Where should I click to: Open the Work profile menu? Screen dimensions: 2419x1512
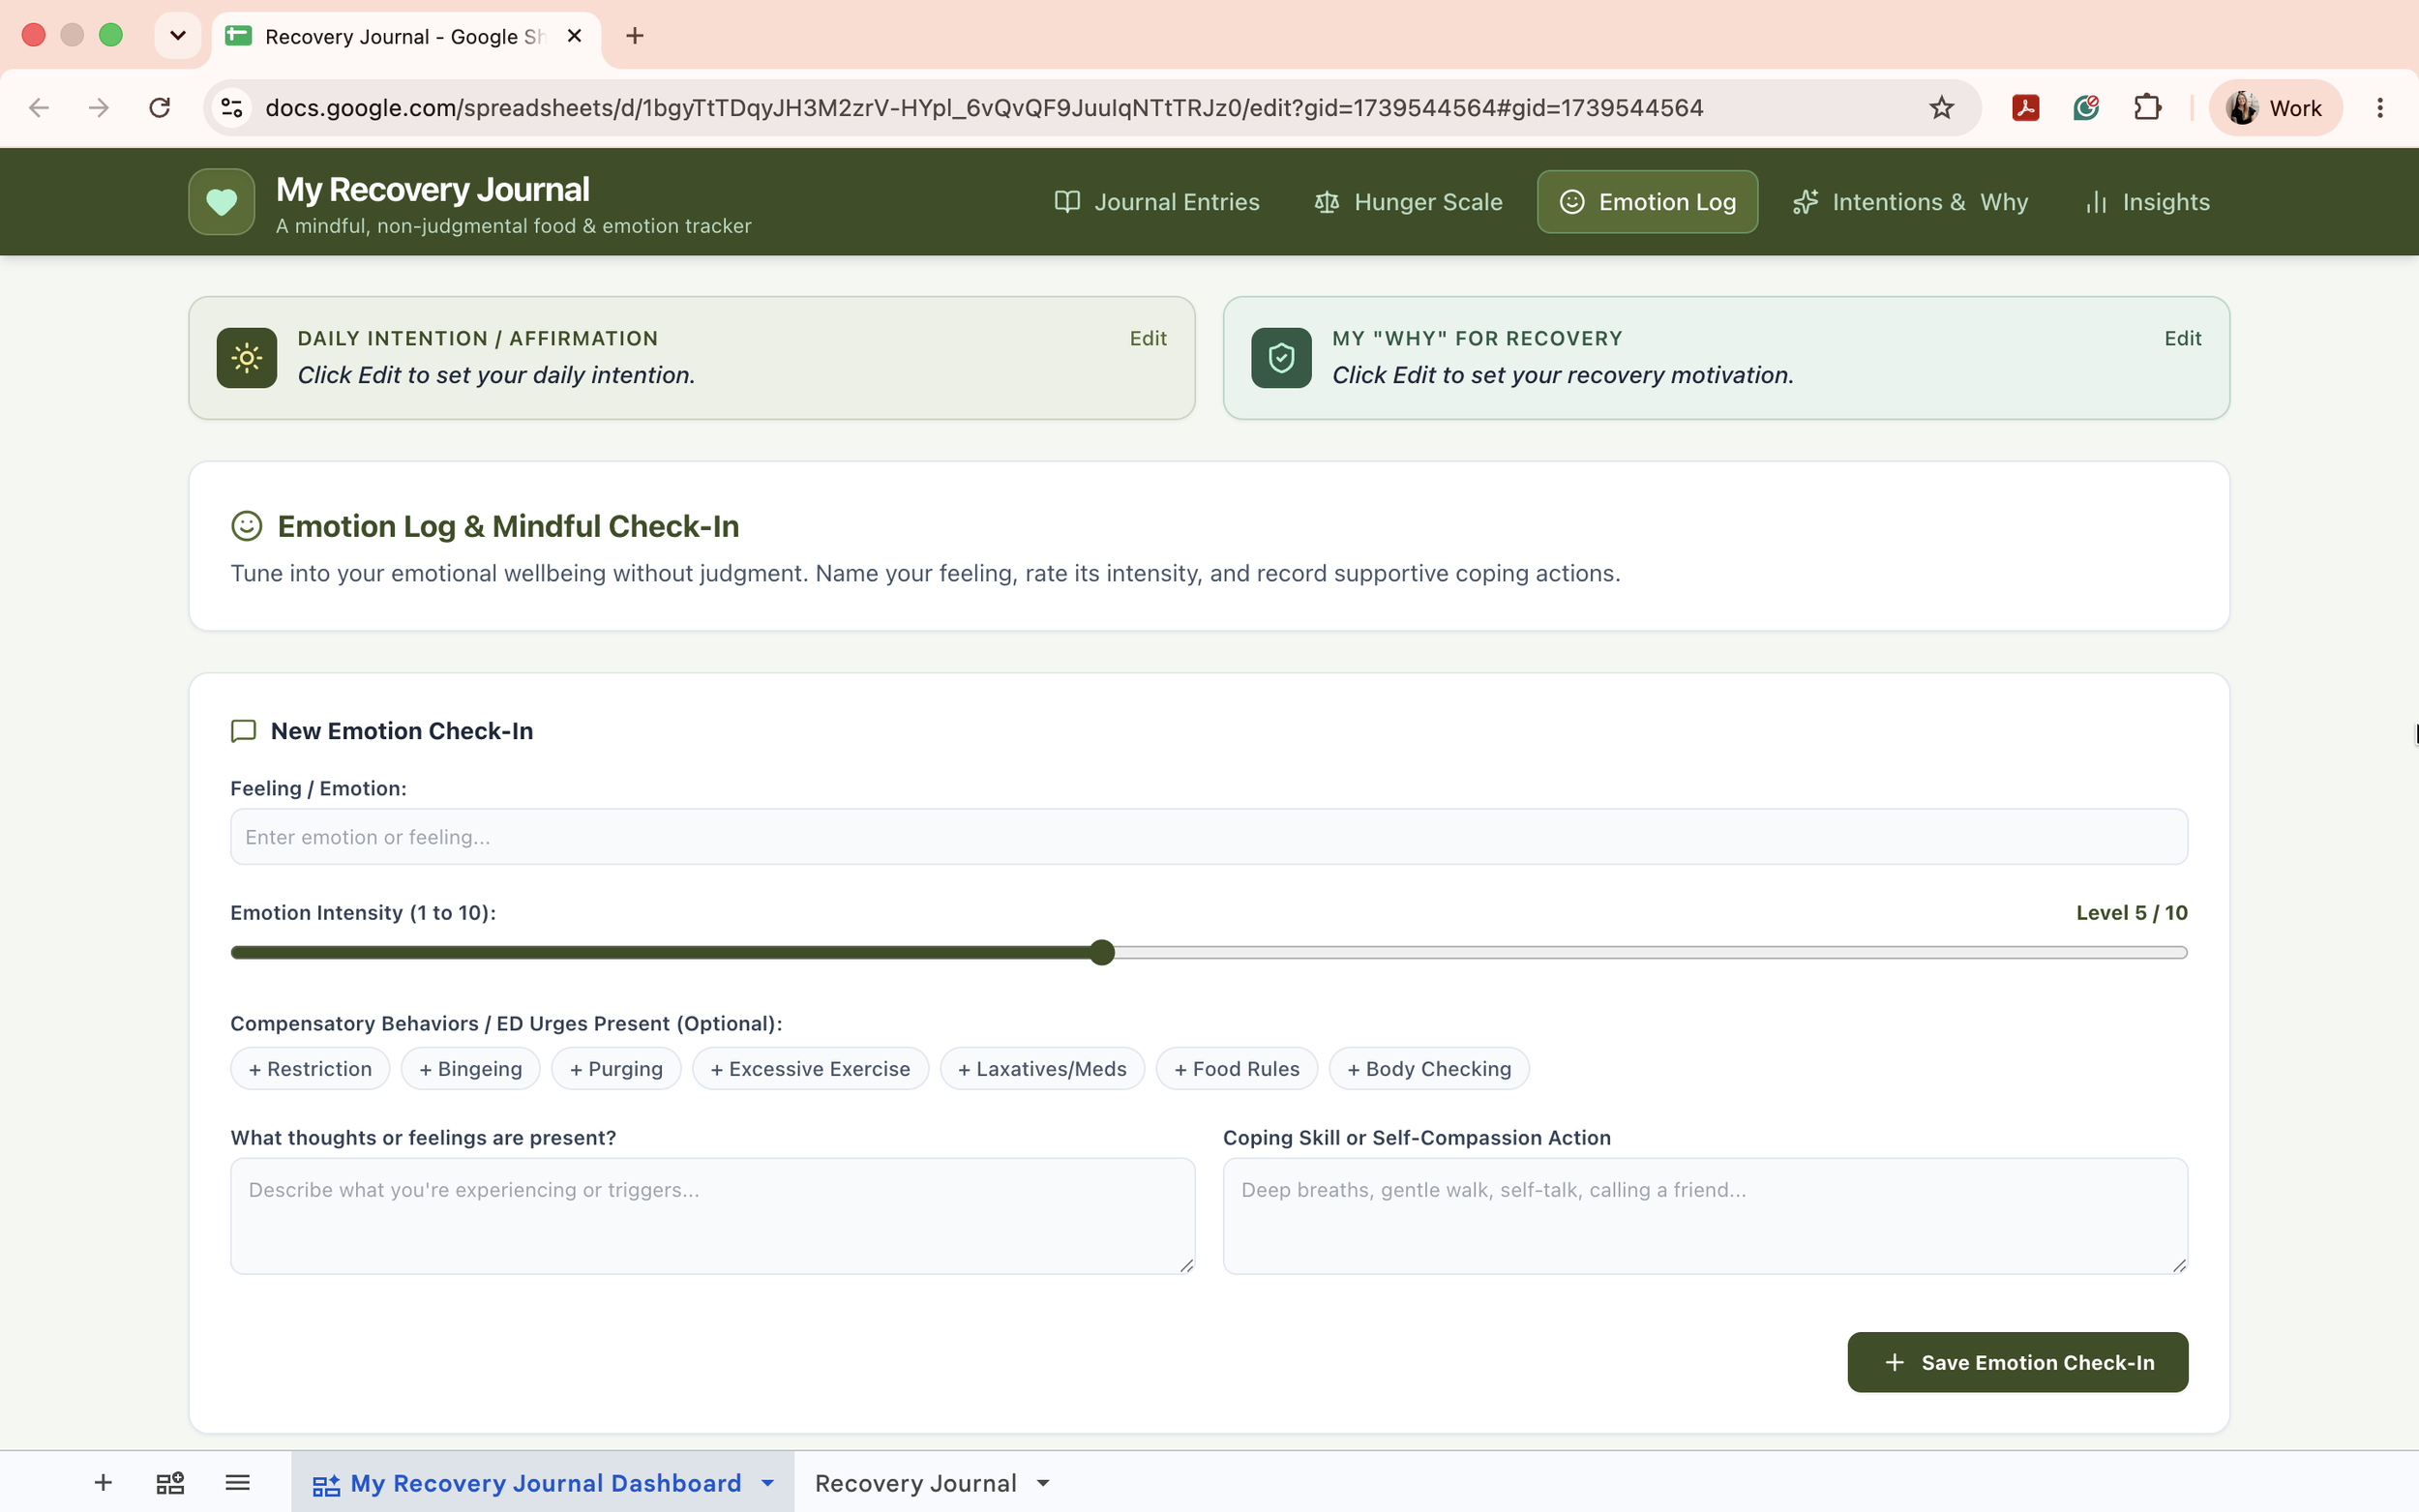tap(2275, 108)
